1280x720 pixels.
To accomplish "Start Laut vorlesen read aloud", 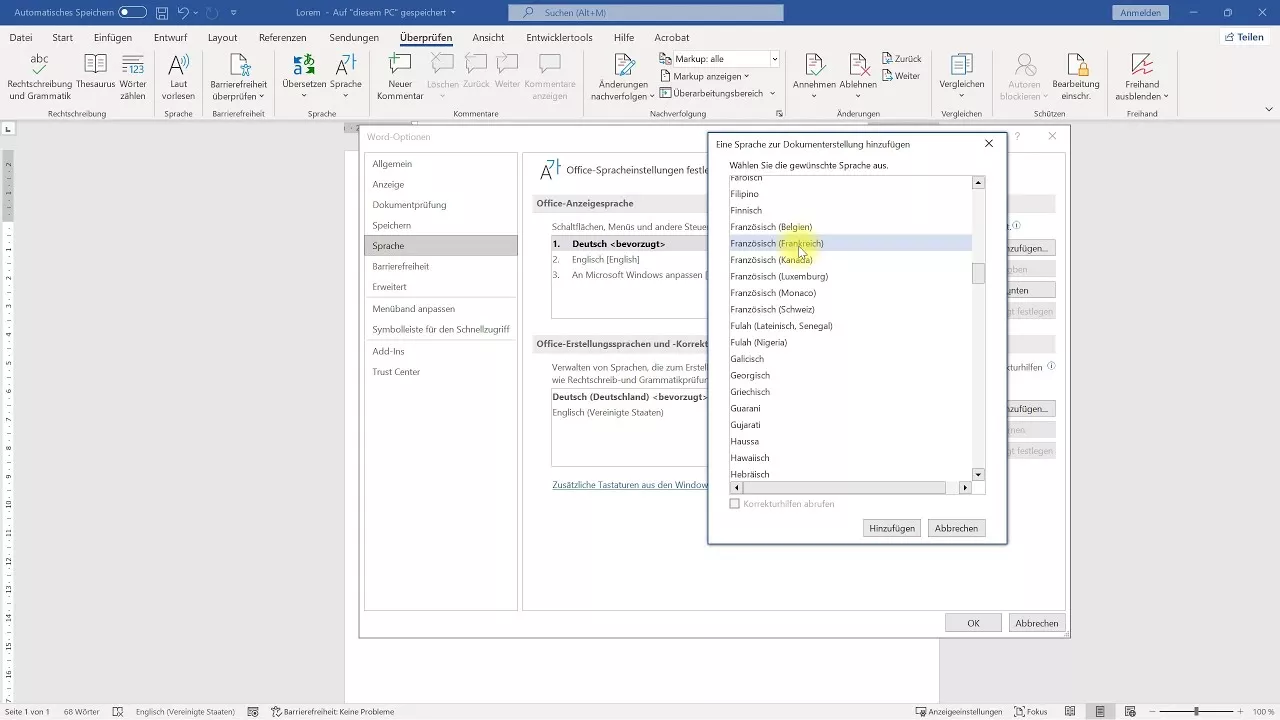I will tap(178, 66).
